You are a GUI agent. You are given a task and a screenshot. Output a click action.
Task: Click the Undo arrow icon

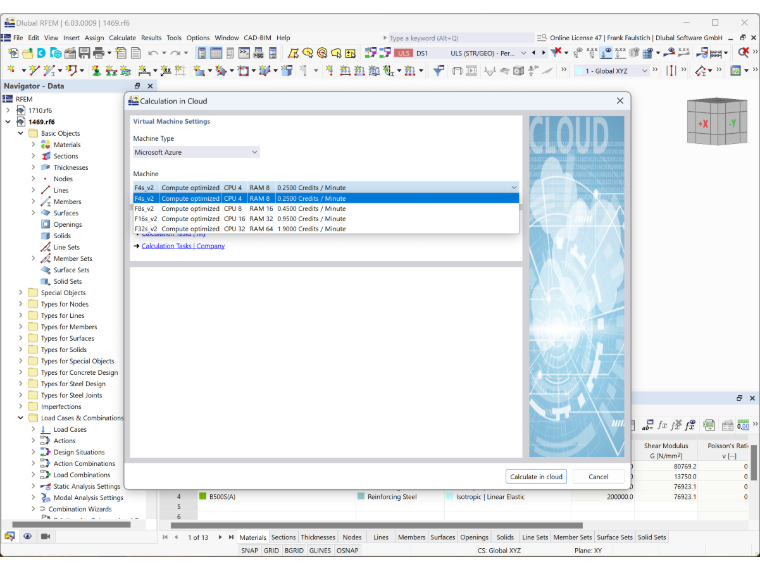tap(153, 53)
